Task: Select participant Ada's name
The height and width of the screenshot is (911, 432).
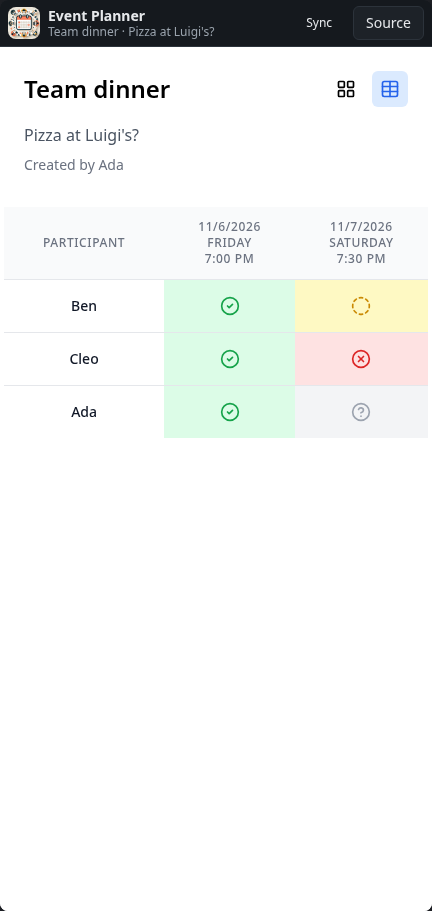Action: (84, 412)
